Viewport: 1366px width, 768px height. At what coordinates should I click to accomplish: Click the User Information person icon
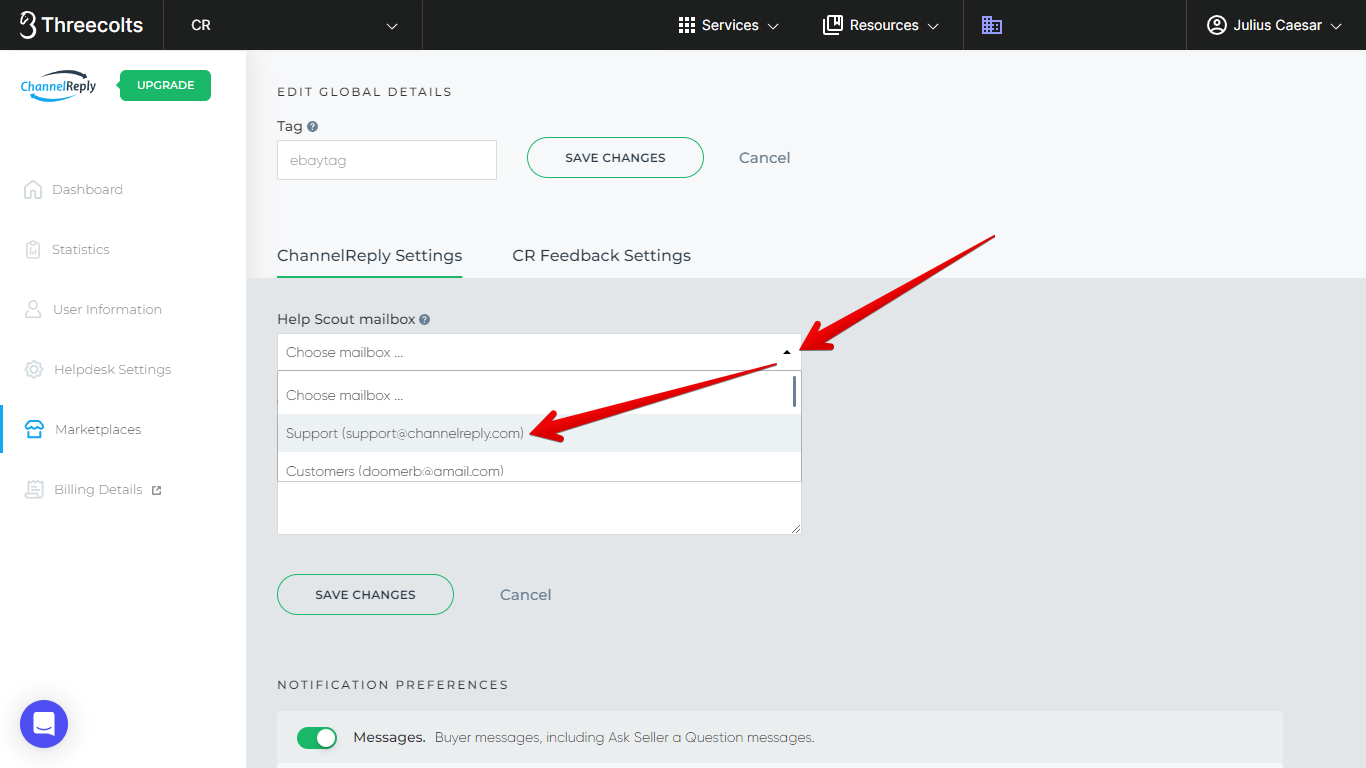pyautogui.click(x=33, y=309)
